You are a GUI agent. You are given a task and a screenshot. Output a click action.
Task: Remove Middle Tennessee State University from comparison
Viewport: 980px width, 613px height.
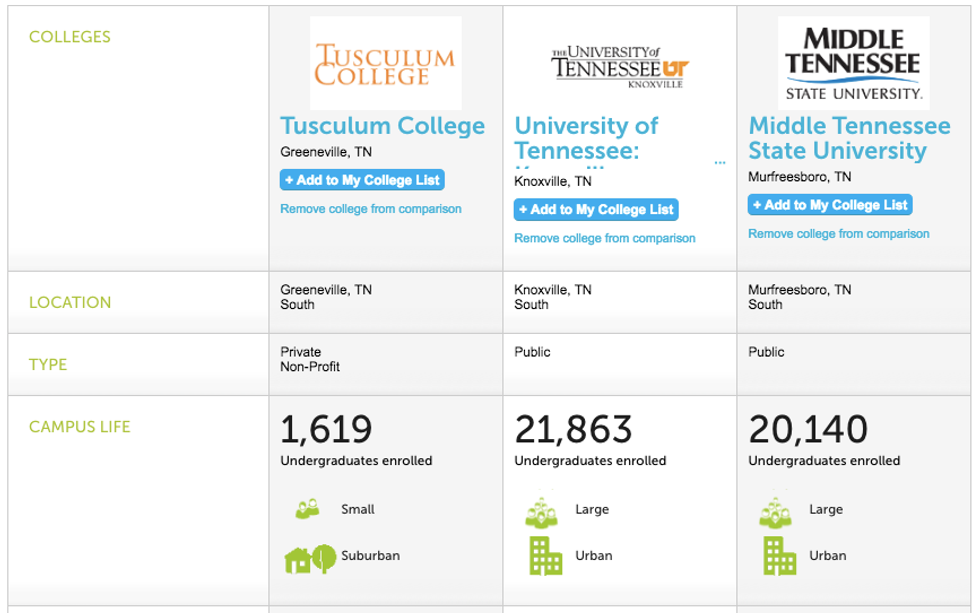839,234
